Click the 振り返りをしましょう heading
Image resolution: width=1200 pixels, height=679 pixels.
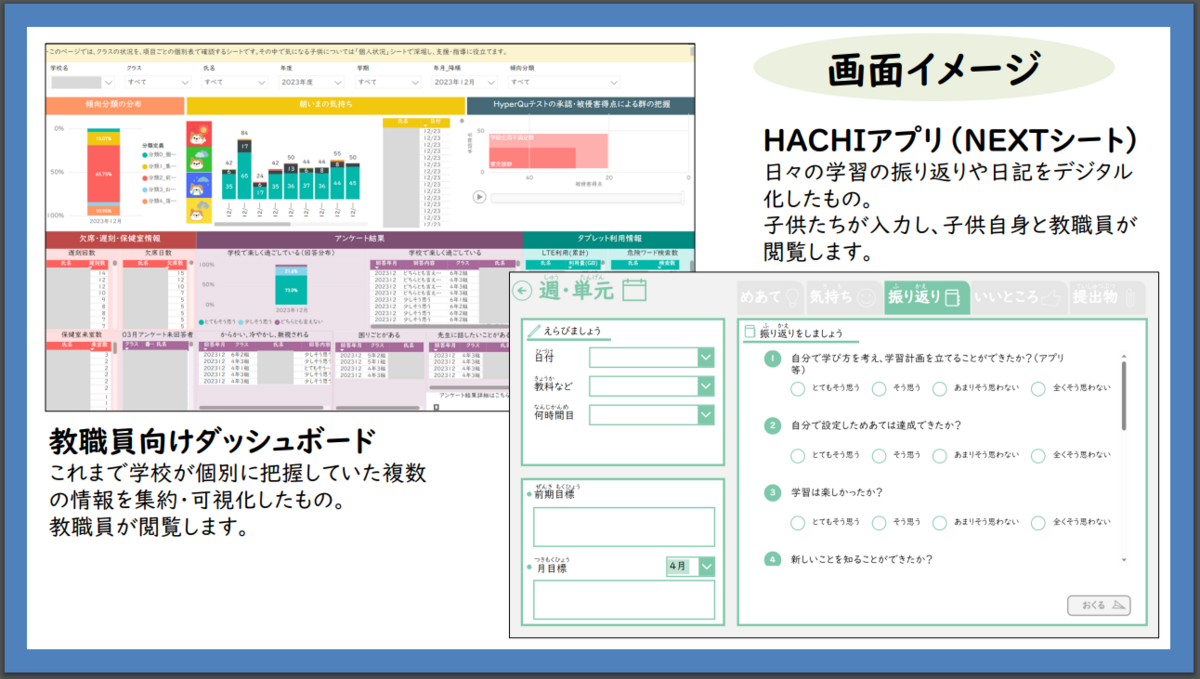point(801,333)
